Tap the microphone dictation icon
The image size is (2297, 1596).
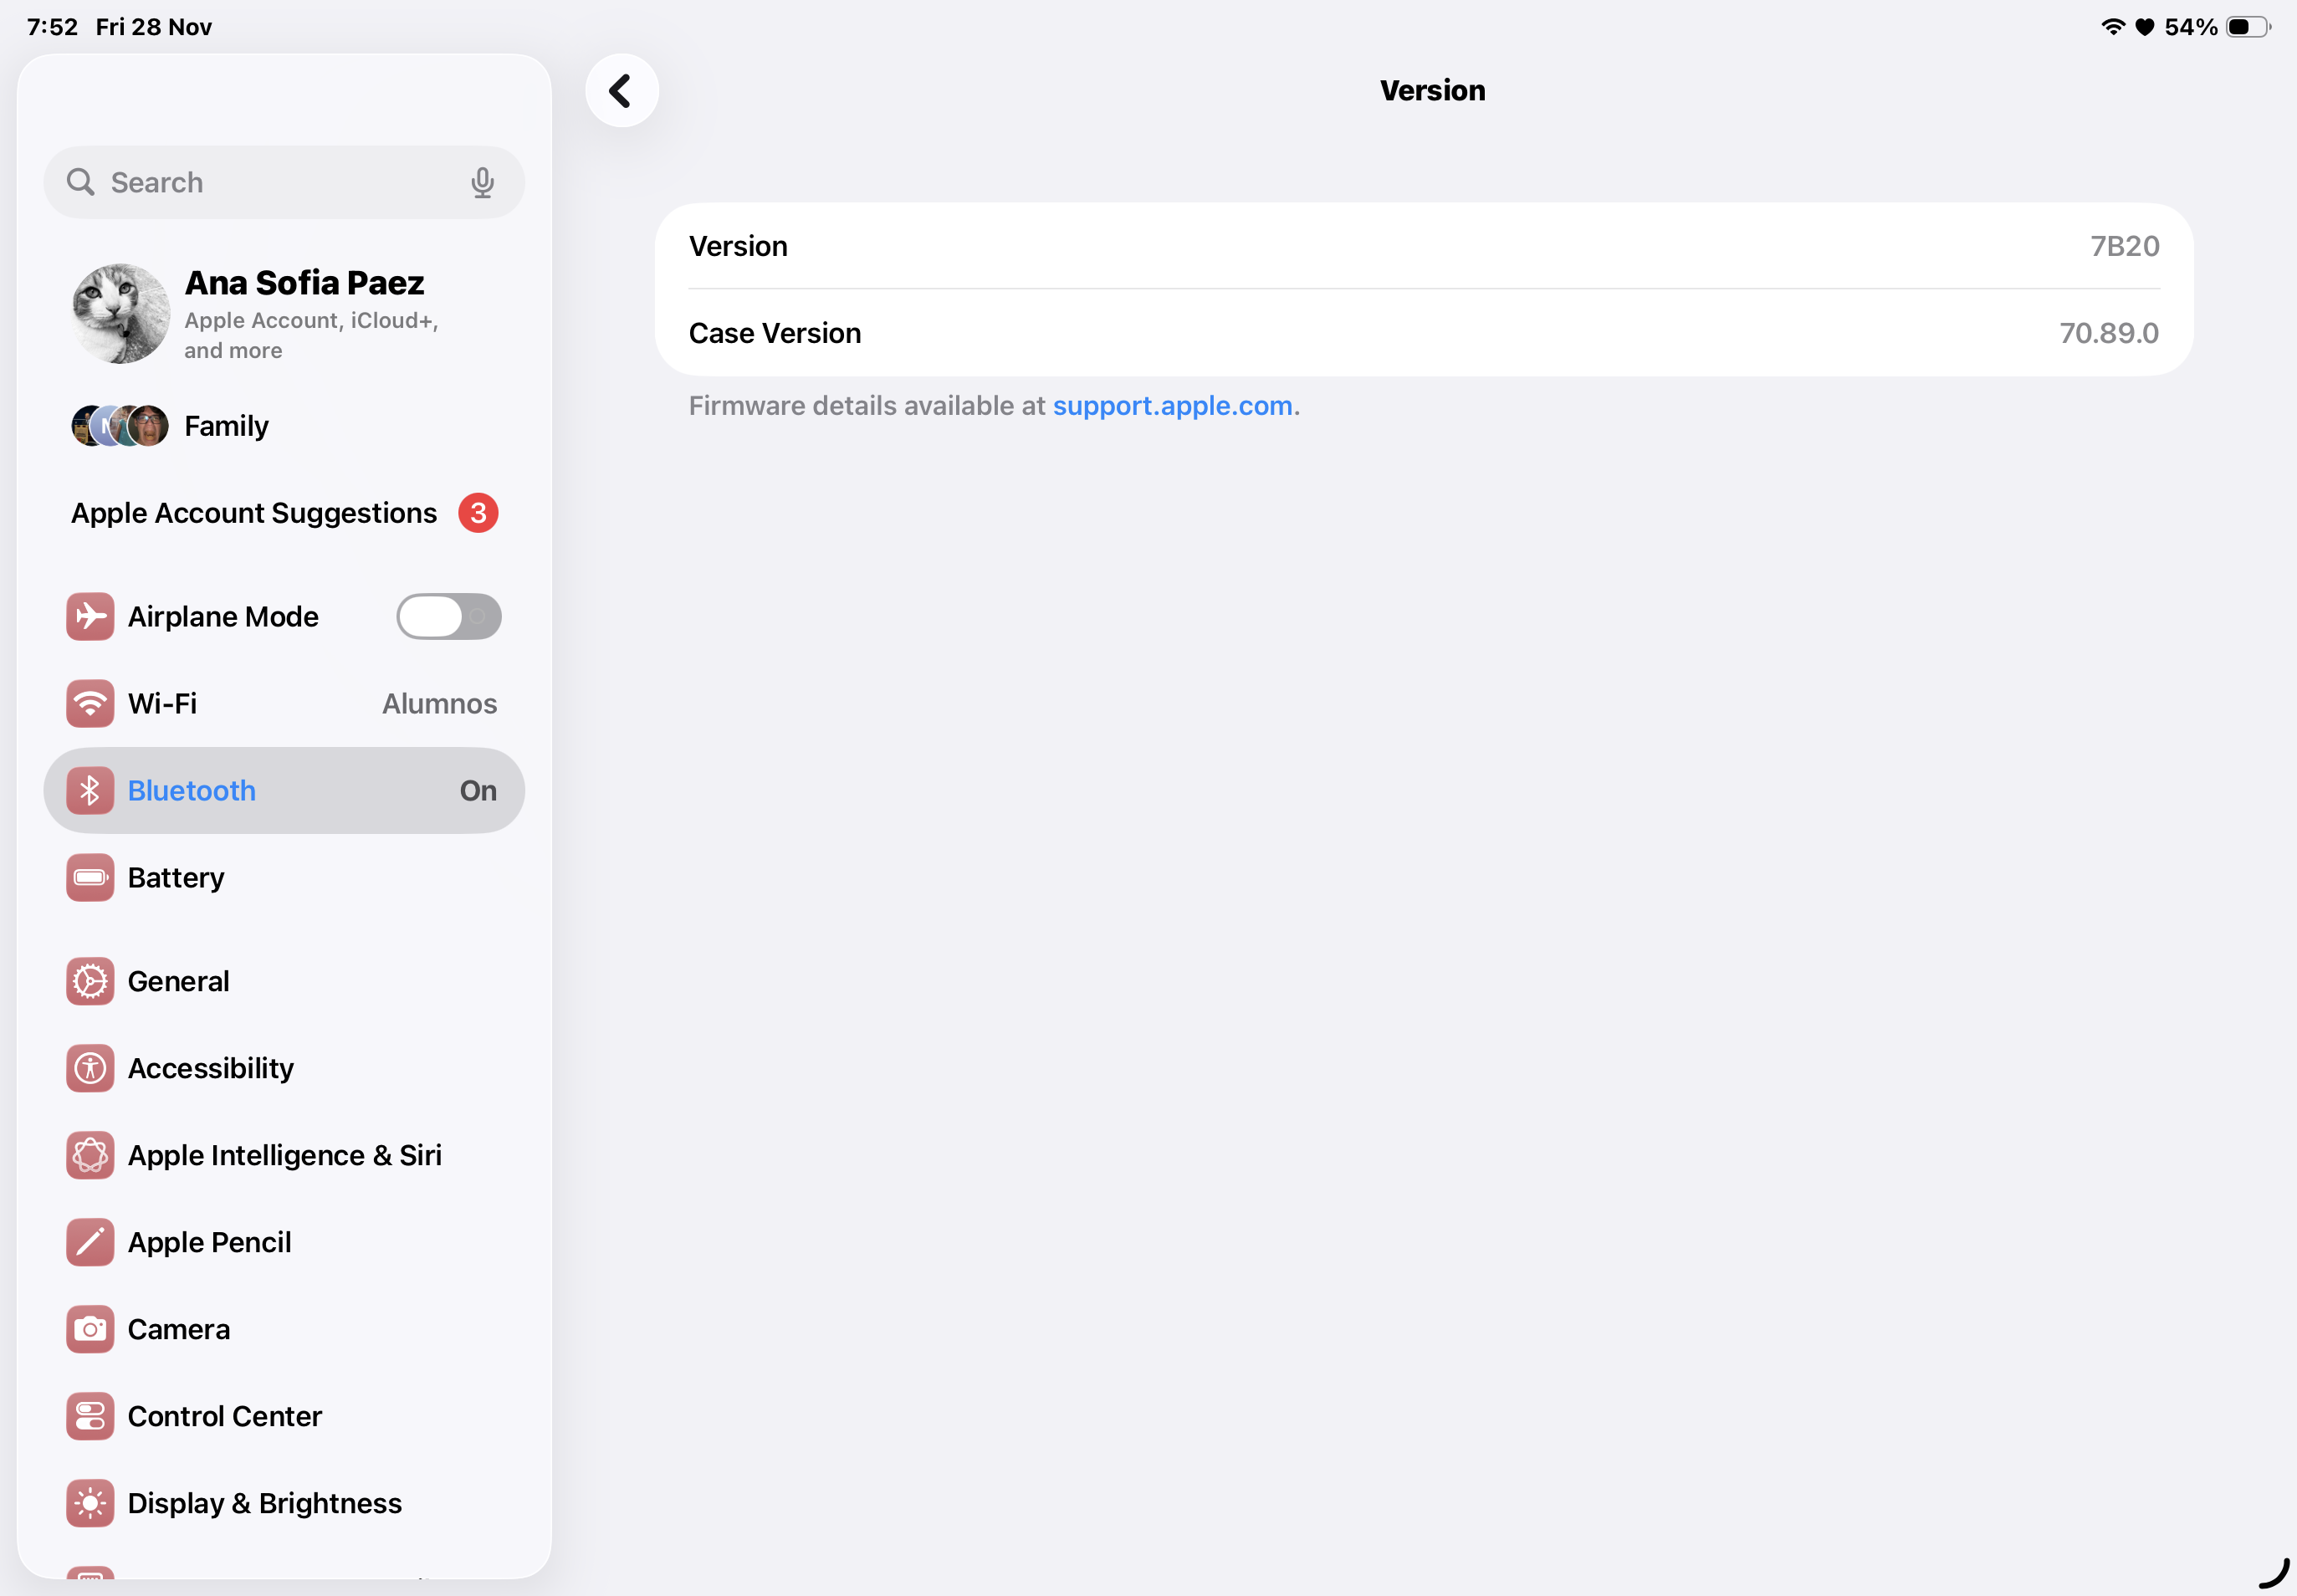pos(482,182)
